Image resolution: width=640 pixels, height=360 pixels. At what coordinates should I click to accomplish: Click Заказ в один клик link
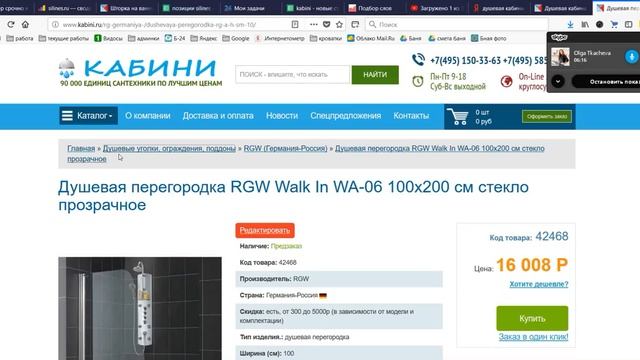[x=533, y=337]
